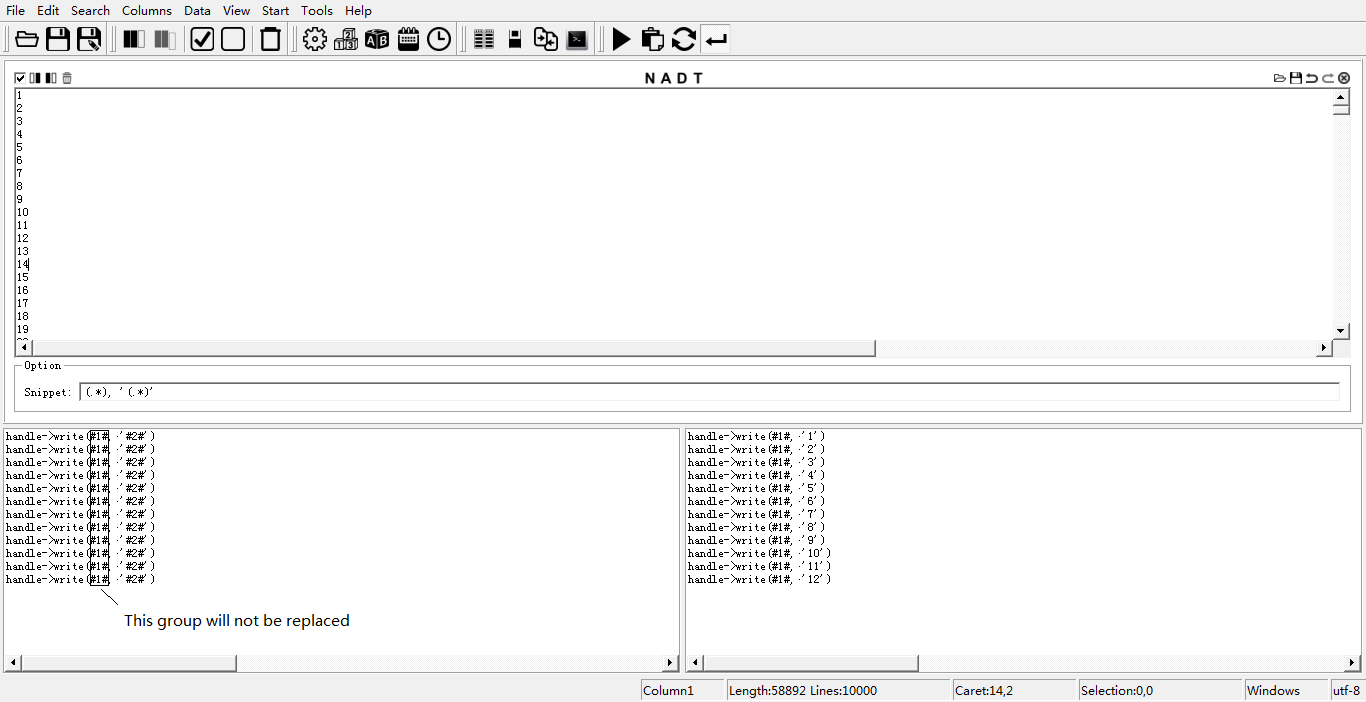This screenshot has height=702, width=1366.
Task: Open the View menu
Action: [237, 10]
